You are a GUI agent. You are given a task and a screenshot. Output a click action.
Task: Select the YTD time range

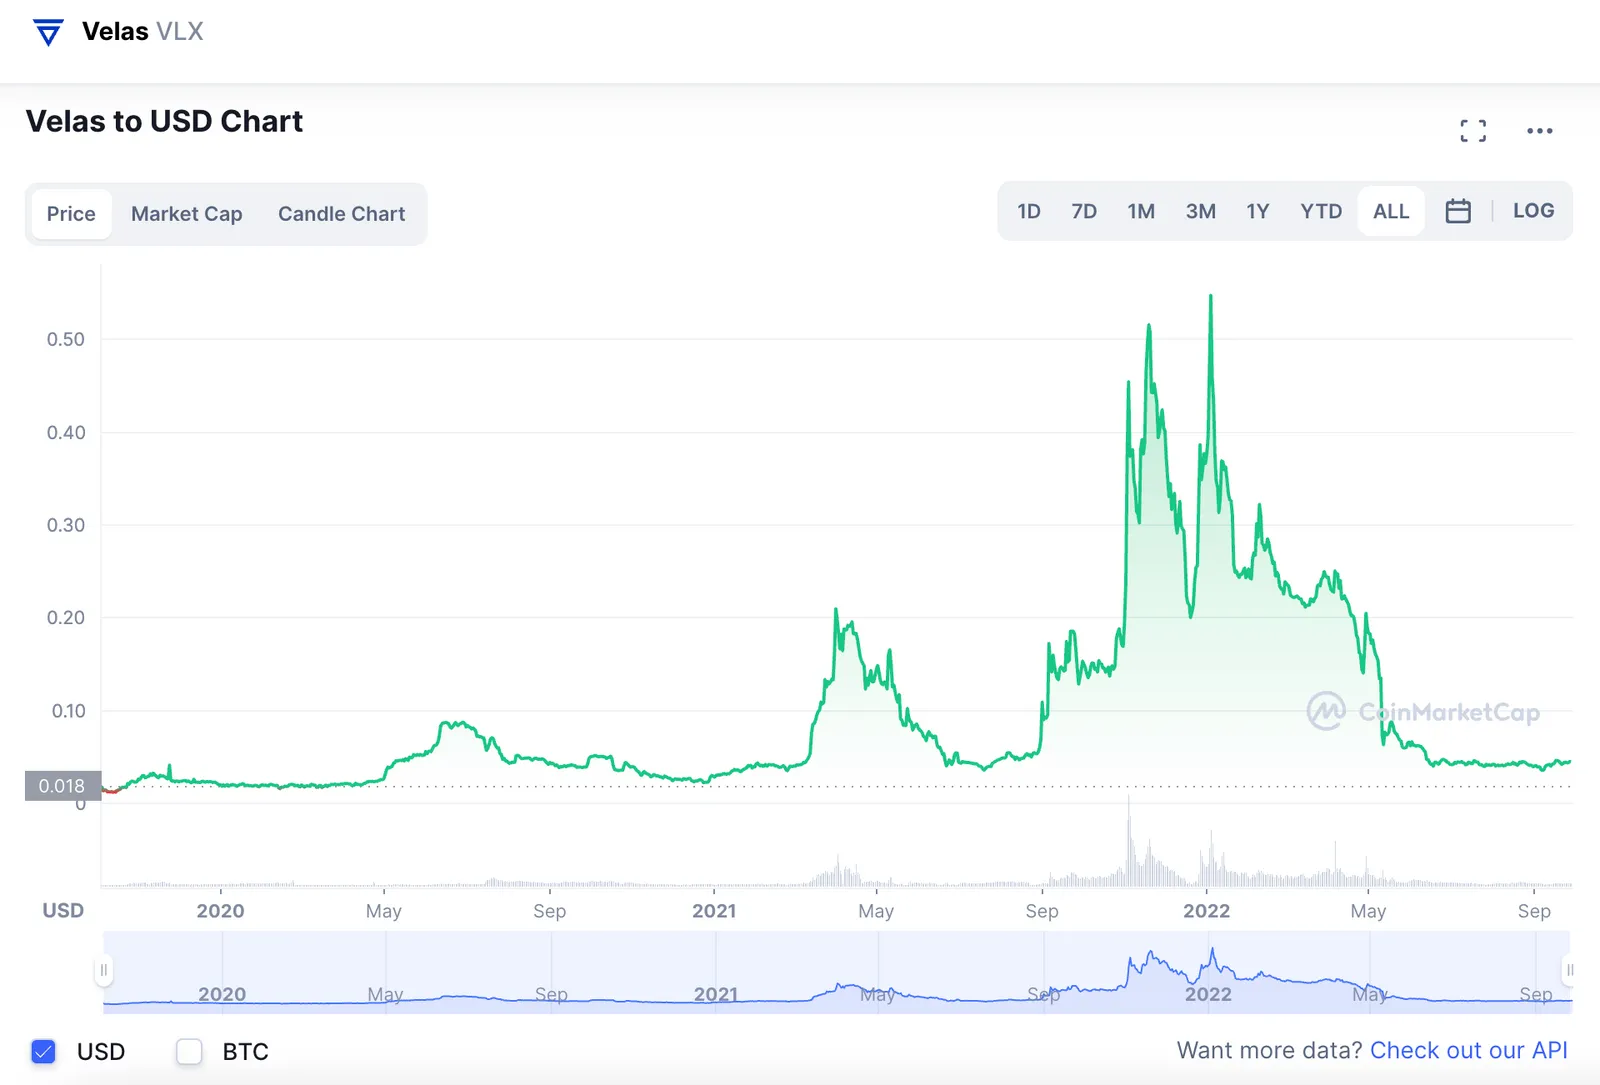pyautogui.click(x=1321, y=211)
